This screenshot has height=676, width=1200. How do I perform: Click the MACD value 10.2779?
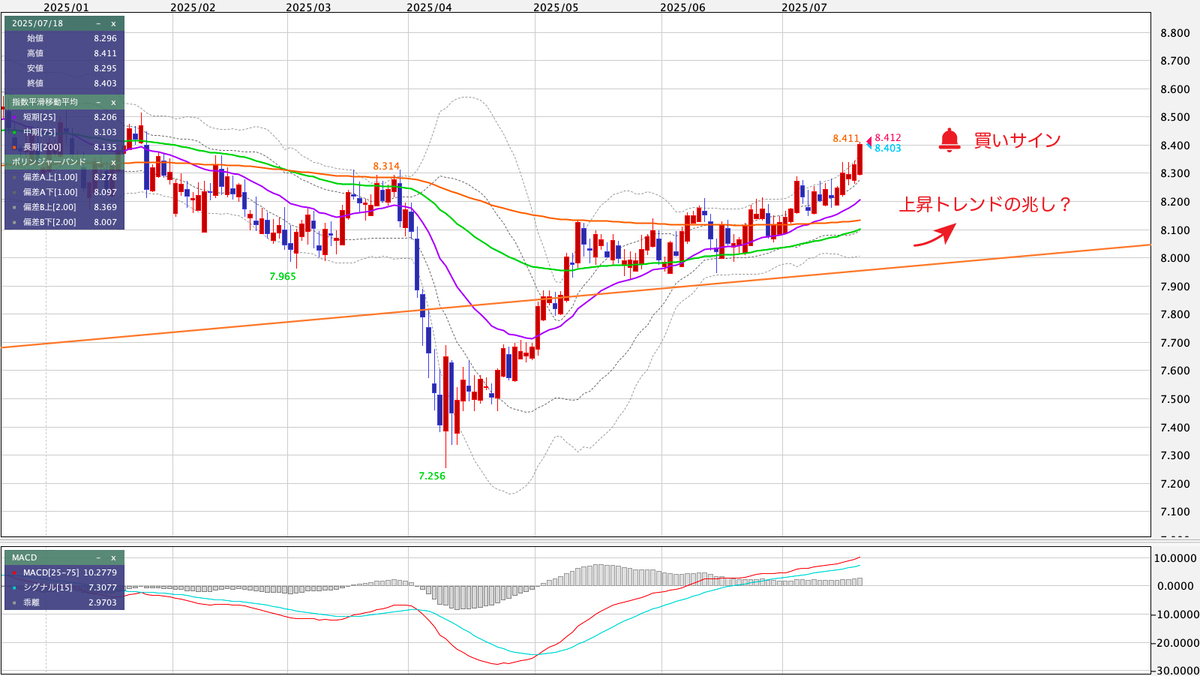coord(102,572)
